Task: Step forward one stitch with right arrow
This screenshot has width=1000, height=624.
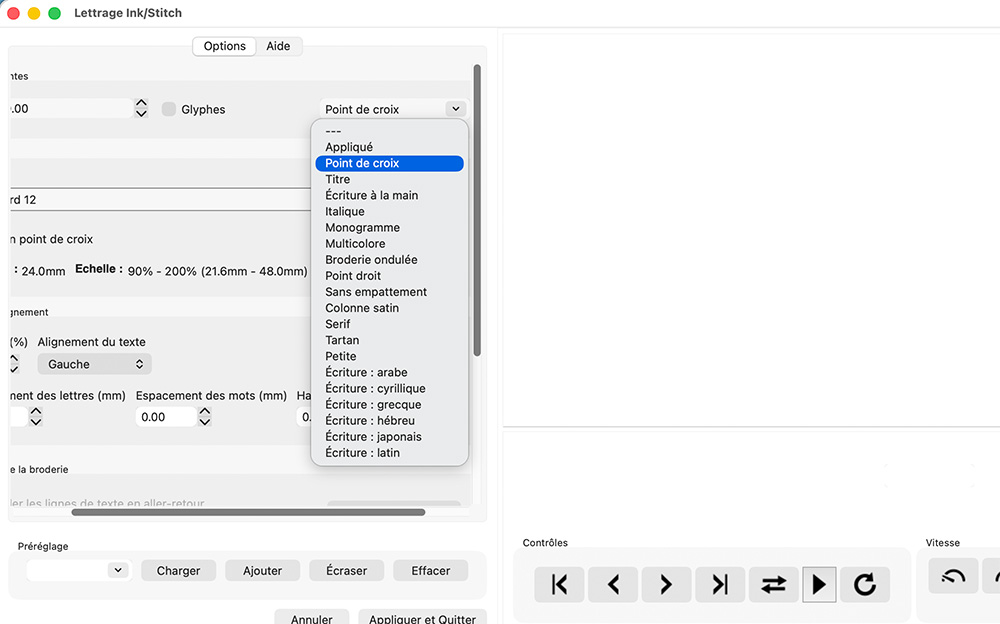Action: point(666,584)
